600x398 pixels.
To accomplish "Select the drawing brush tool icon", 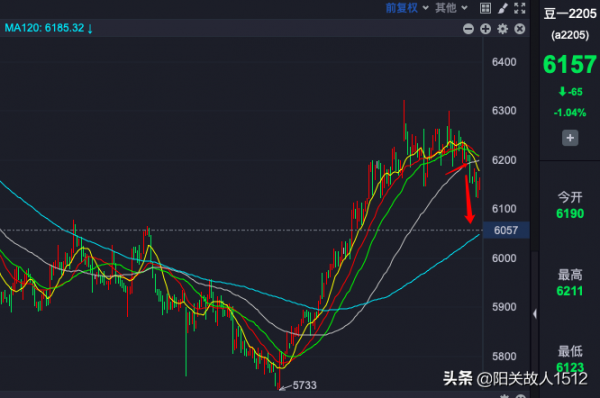I will pyautogui.click(x=503, y=8).
